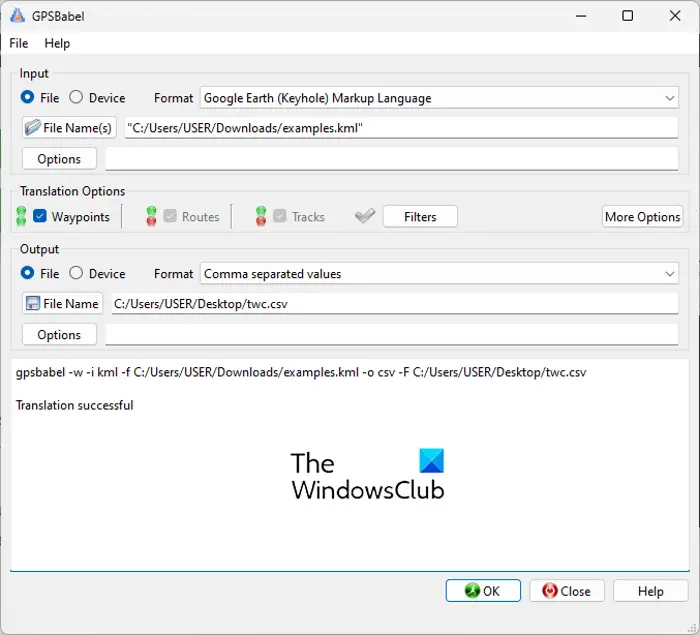The image size is (700, 635).
Task: Click the Input Options button
Action: [x=59, y=159]
